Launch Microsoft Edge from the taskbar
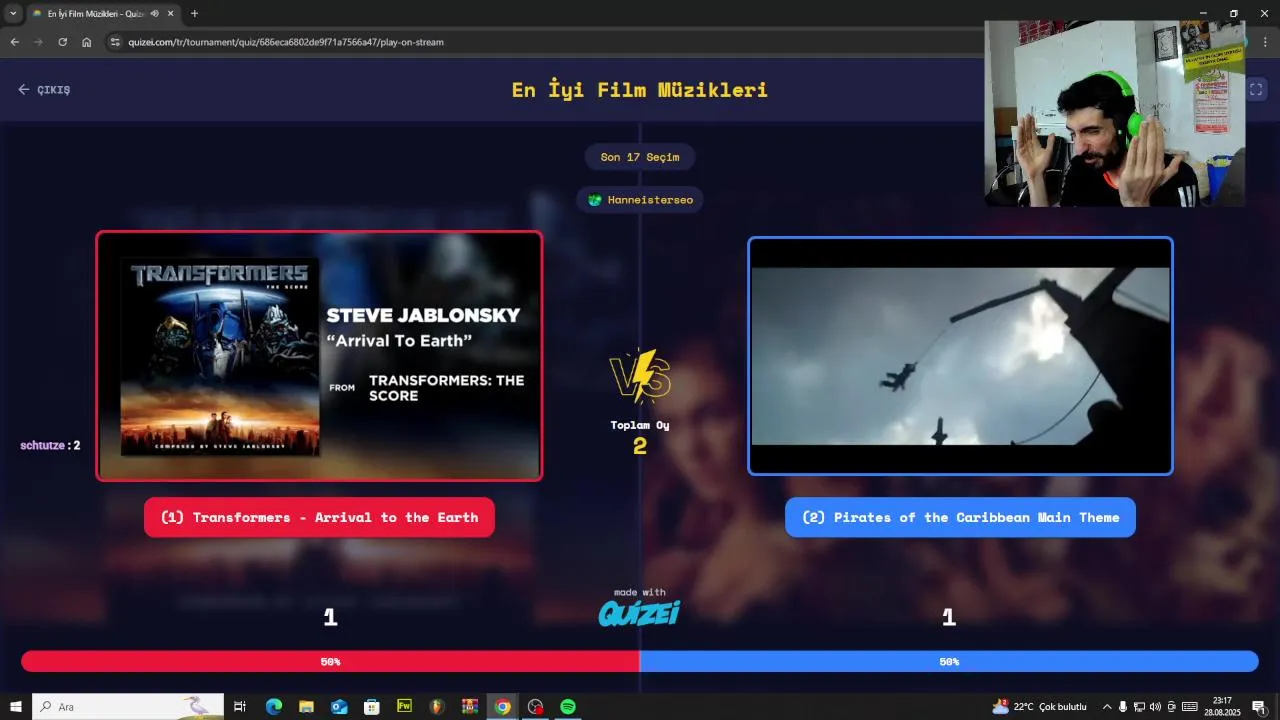This screenshot has width=1280, height=720. 273,707
